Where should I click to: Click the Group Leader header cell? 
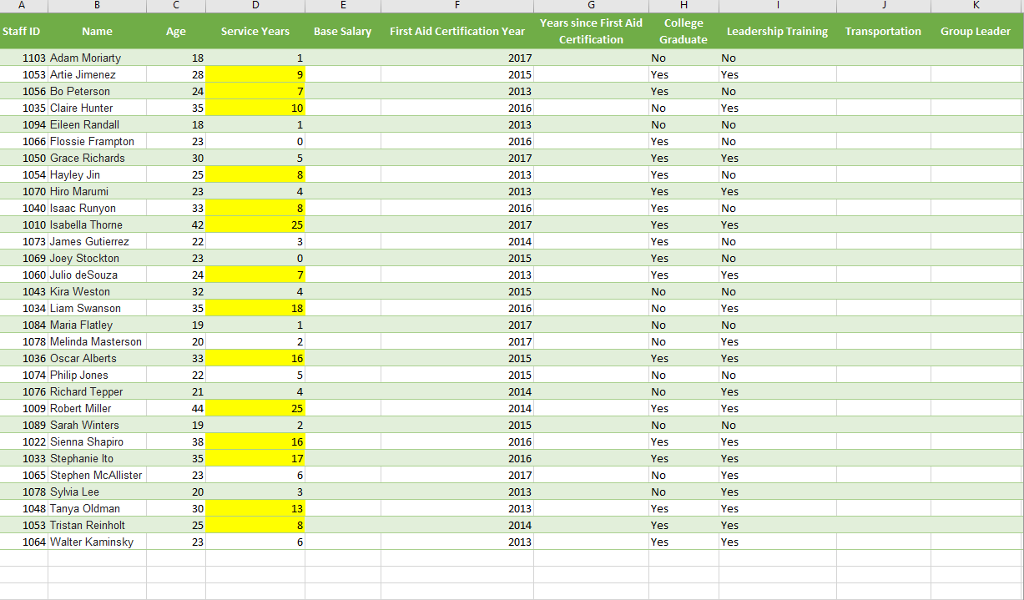pos(976,31)
